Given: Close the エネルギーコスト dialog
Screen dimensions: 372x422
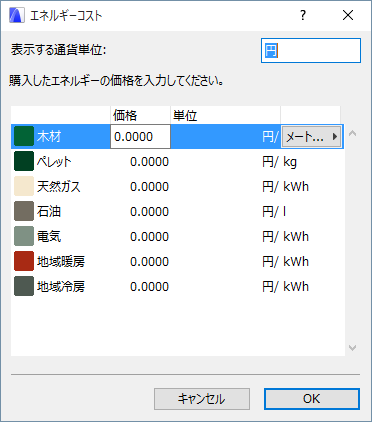Looking at the screenshot, I should [348, 15].
